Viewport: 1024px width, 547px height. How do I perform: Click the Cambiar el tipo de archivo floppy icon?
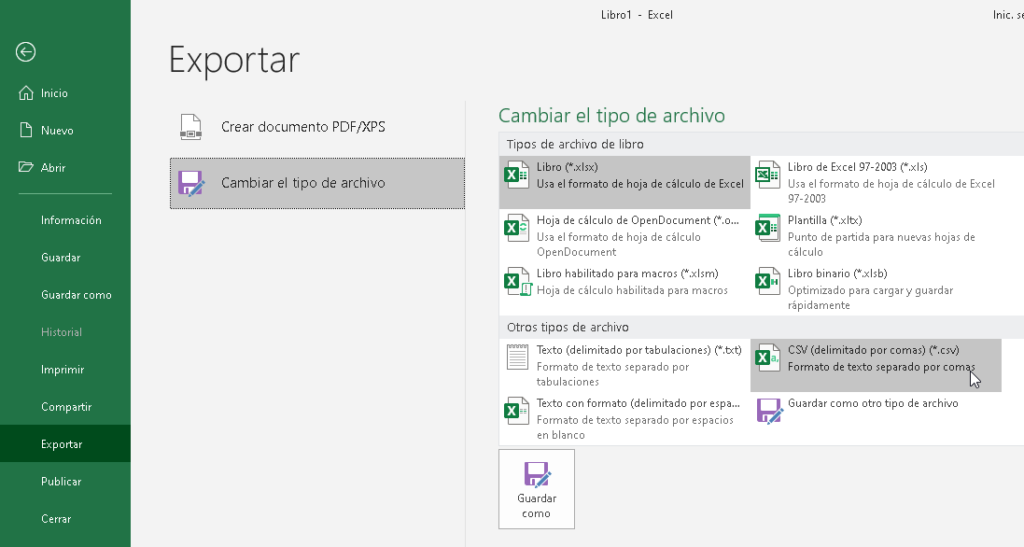point(191,183)
